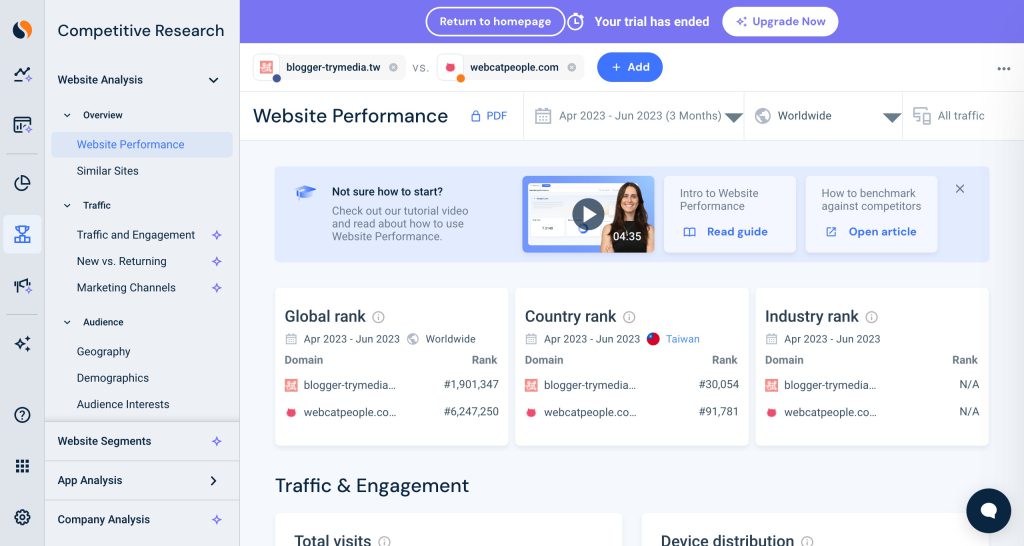1024x546 pixels.
Task: Go to Similar Sites
Action: pos(108,171)
